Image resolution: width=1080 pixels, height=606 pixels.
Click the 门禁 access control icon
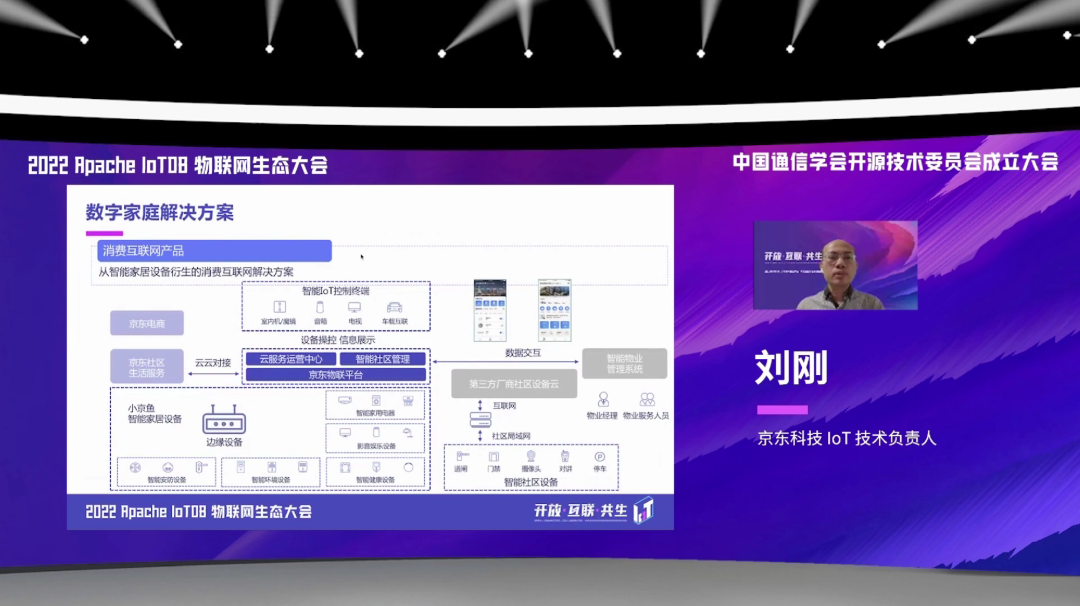coord(494,457)
